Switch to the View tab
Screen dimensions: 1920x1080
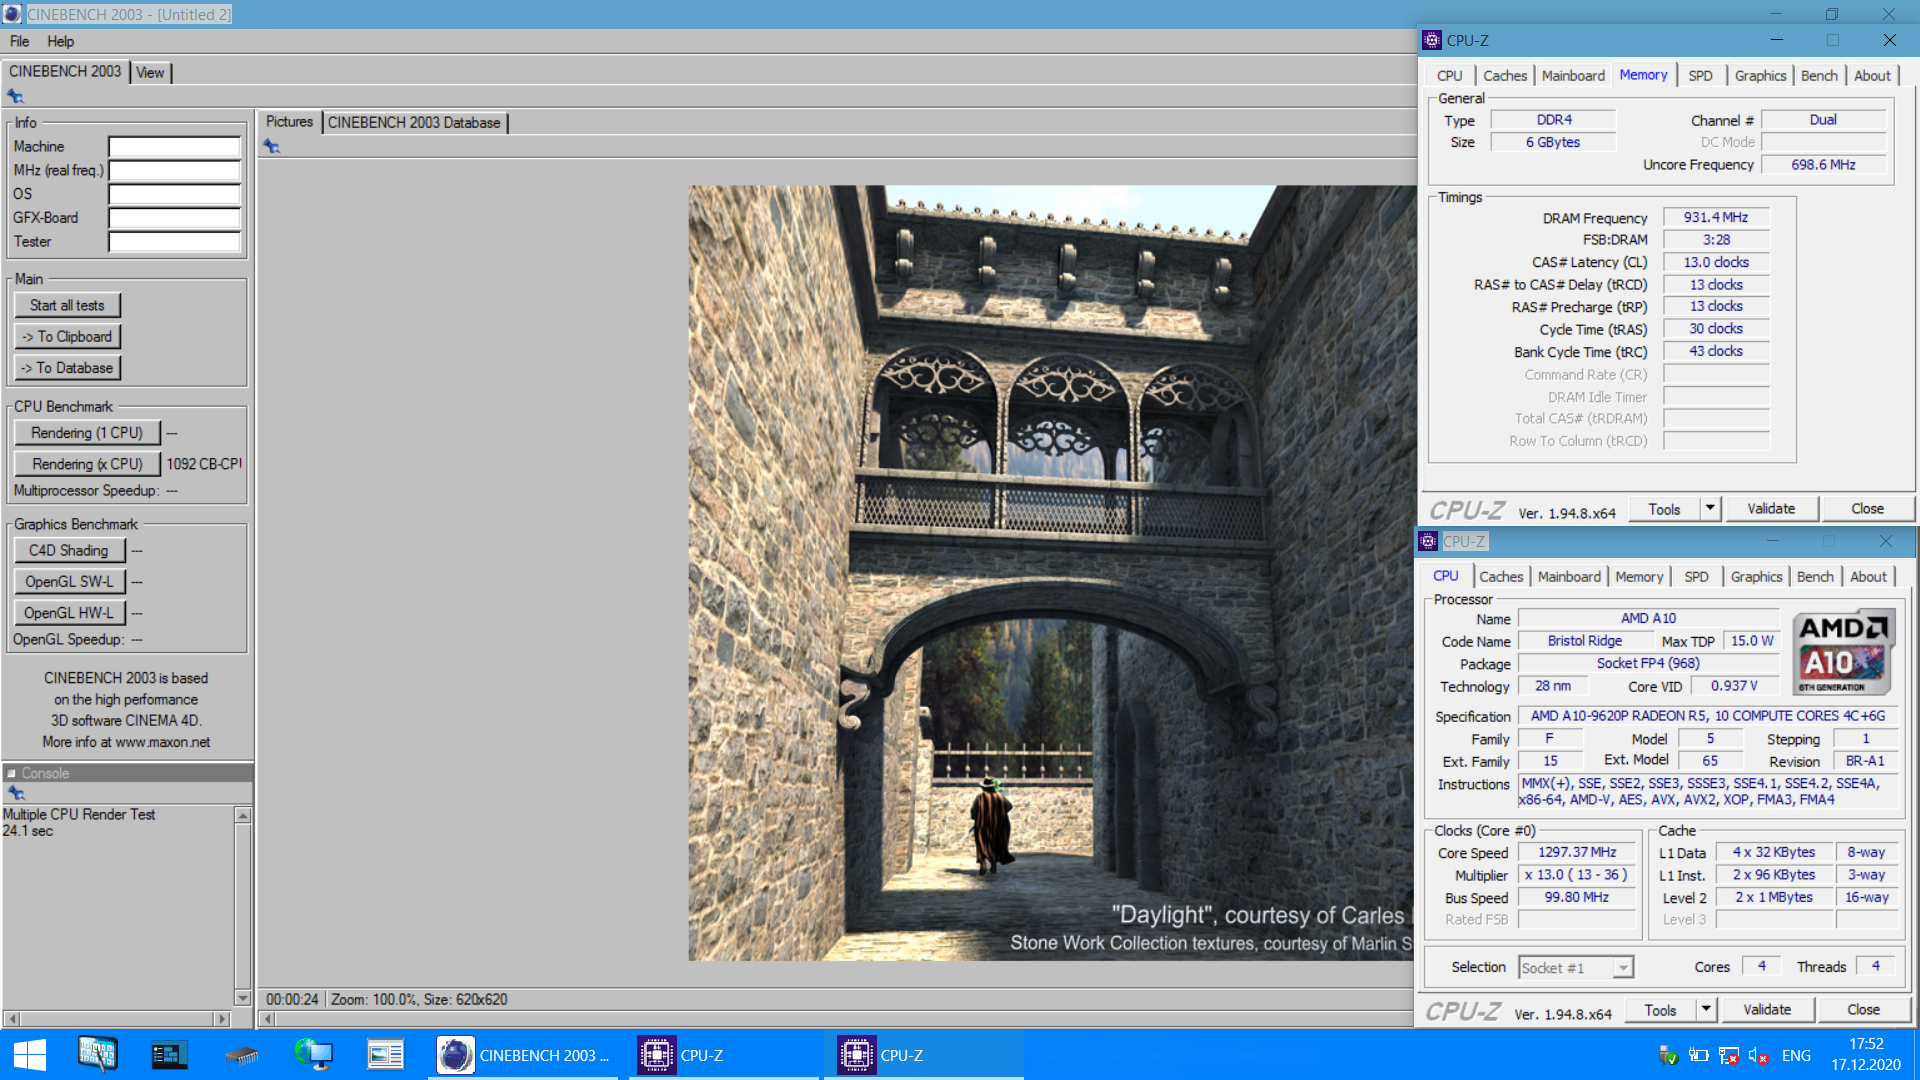150,72
